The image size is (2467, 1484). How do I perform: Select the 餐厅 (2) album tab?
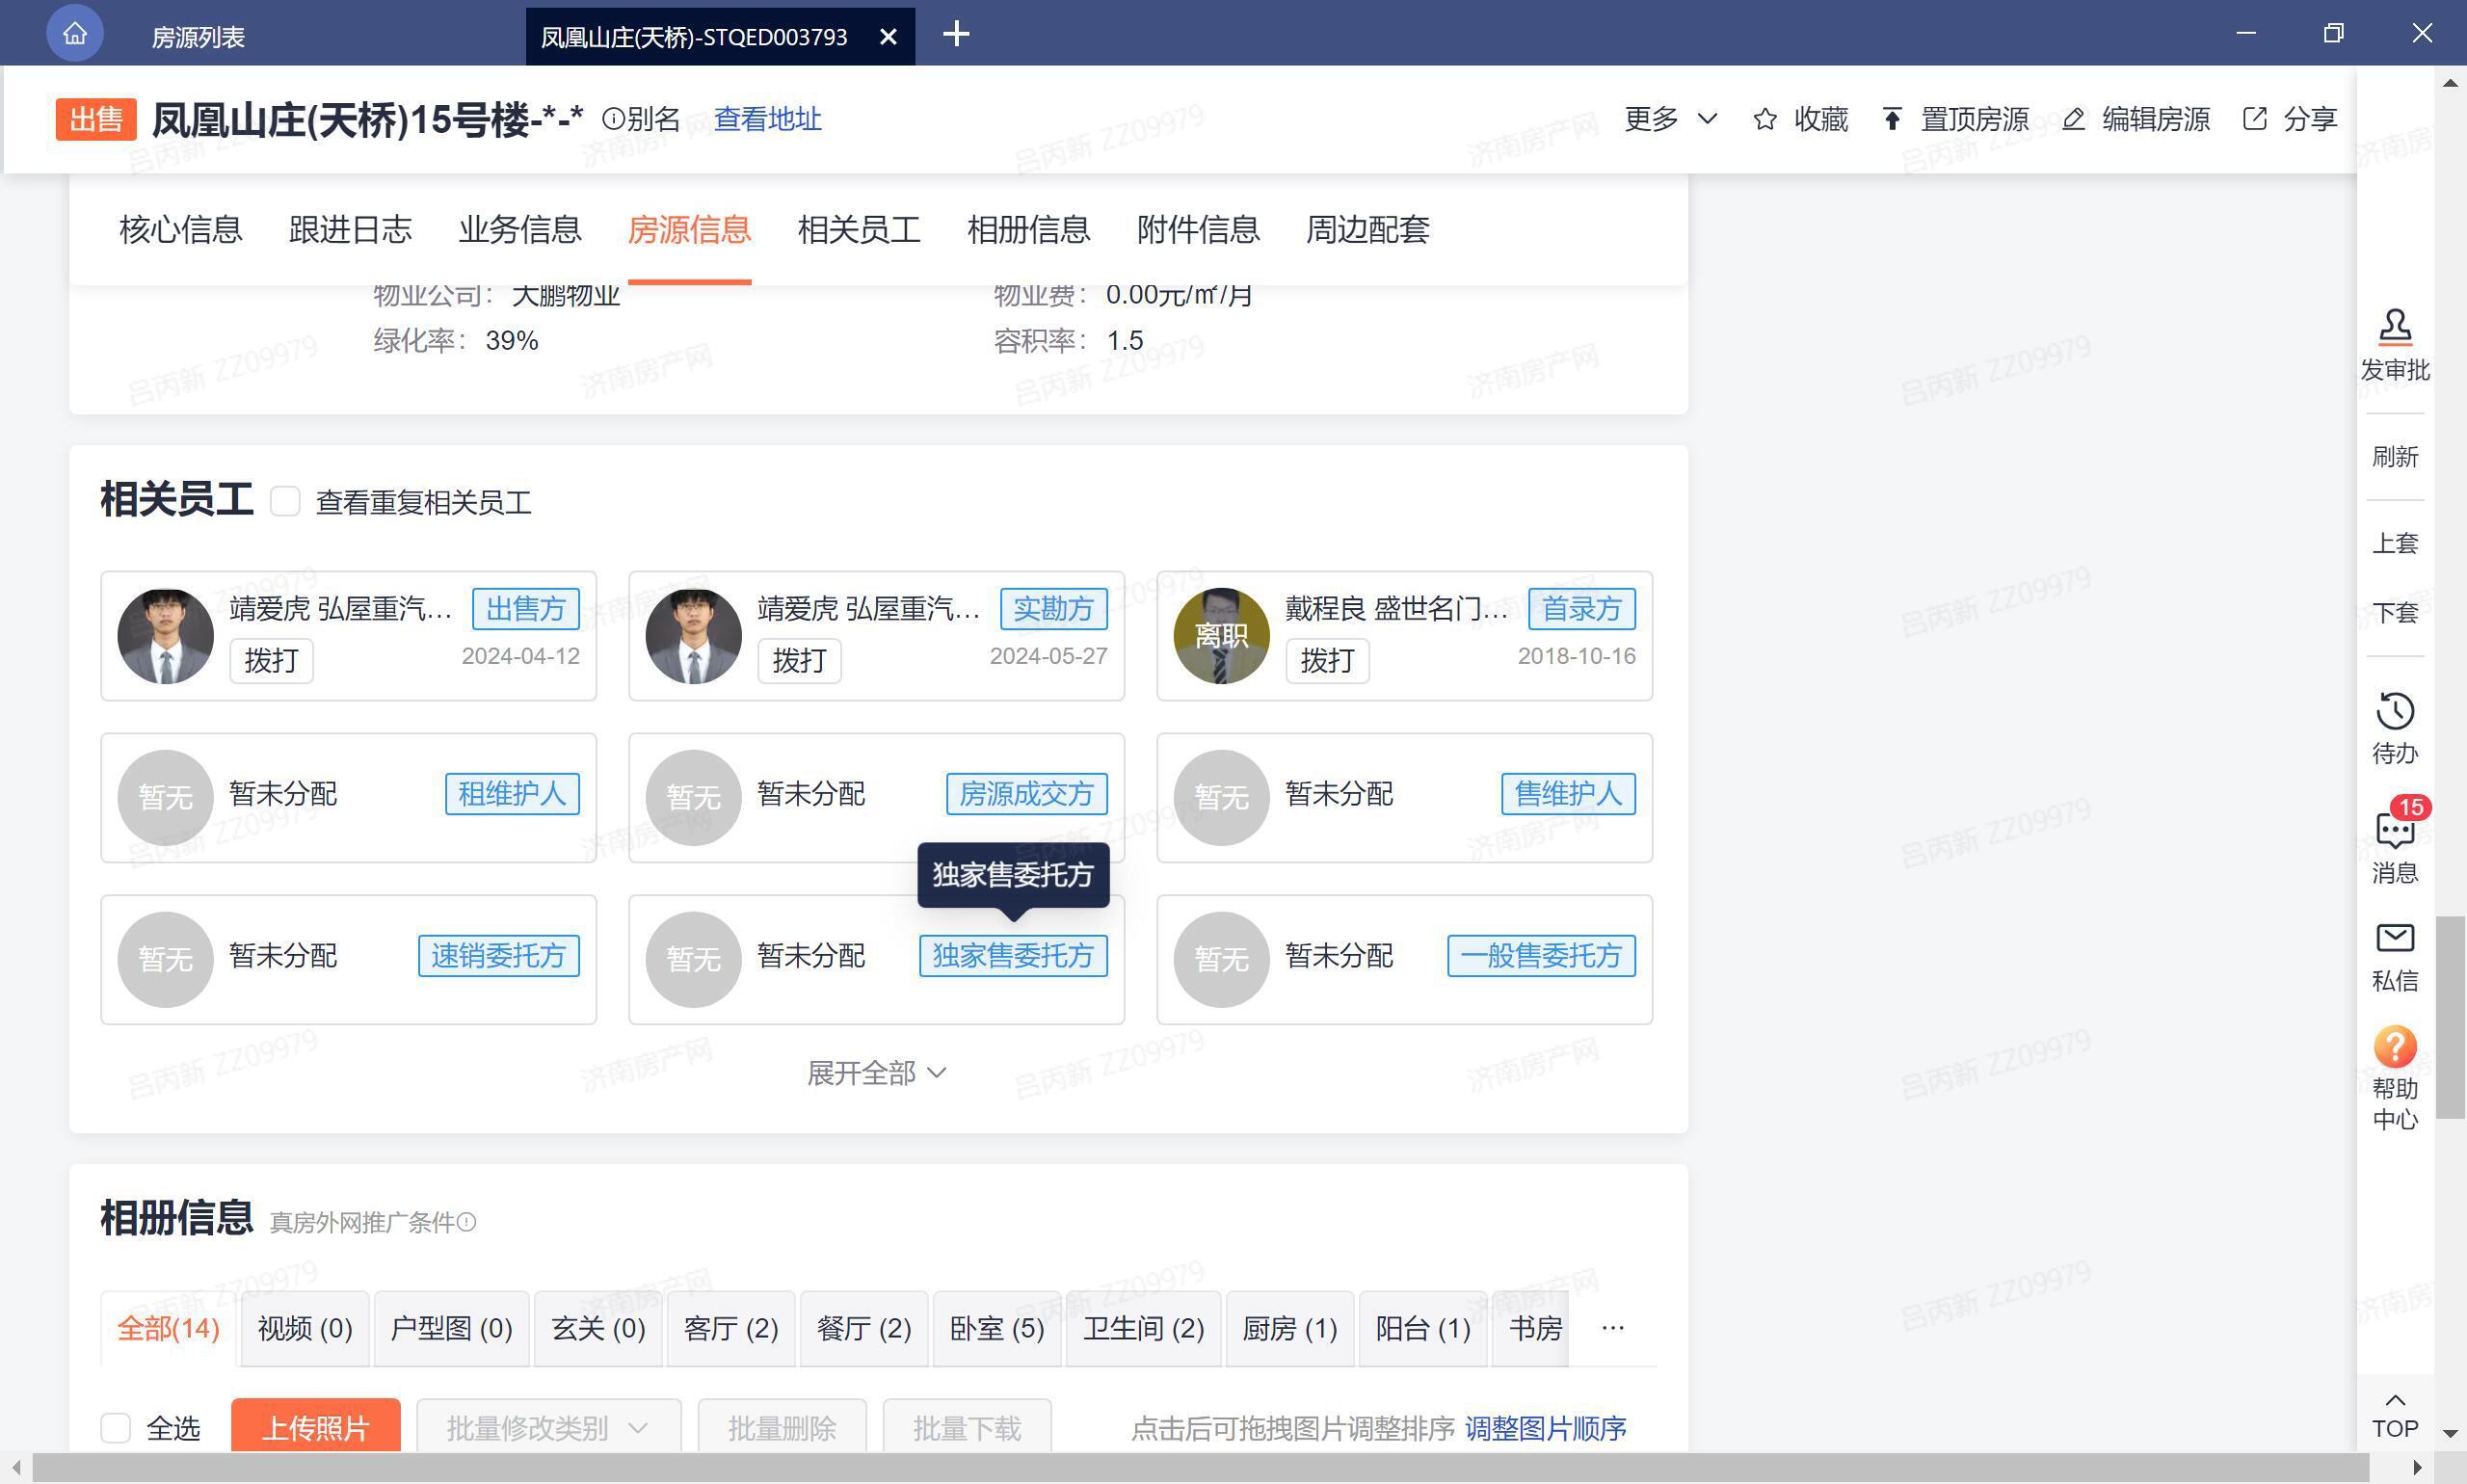click(864, 1328)
